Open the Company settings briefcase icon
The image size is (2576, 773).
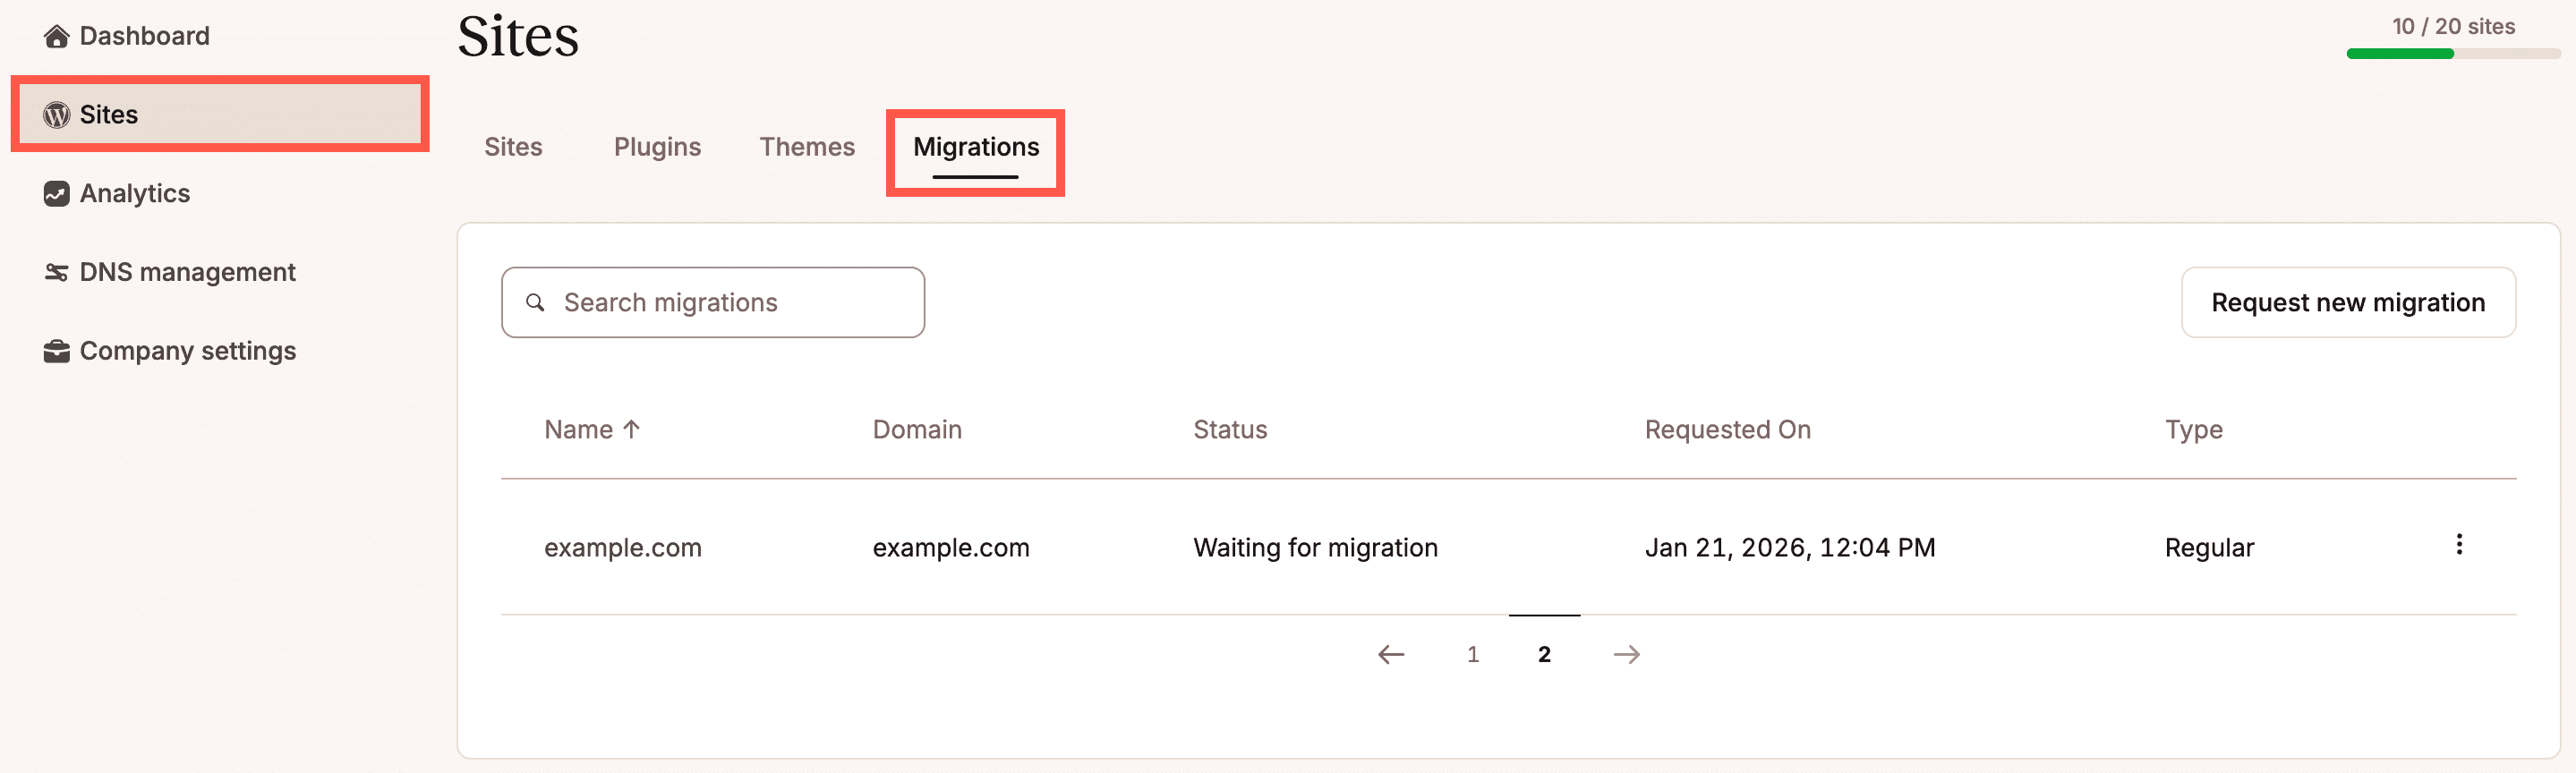tap(57, 350)
